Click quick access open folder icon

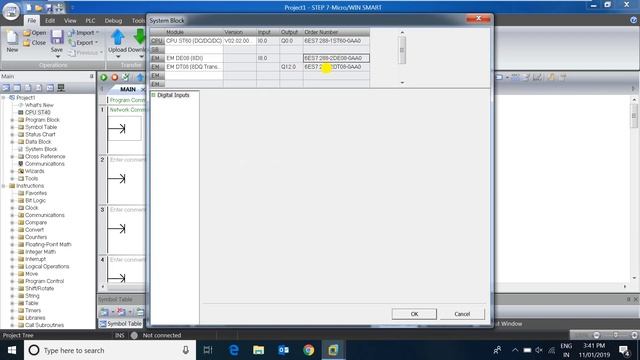[x=39, y=7]
